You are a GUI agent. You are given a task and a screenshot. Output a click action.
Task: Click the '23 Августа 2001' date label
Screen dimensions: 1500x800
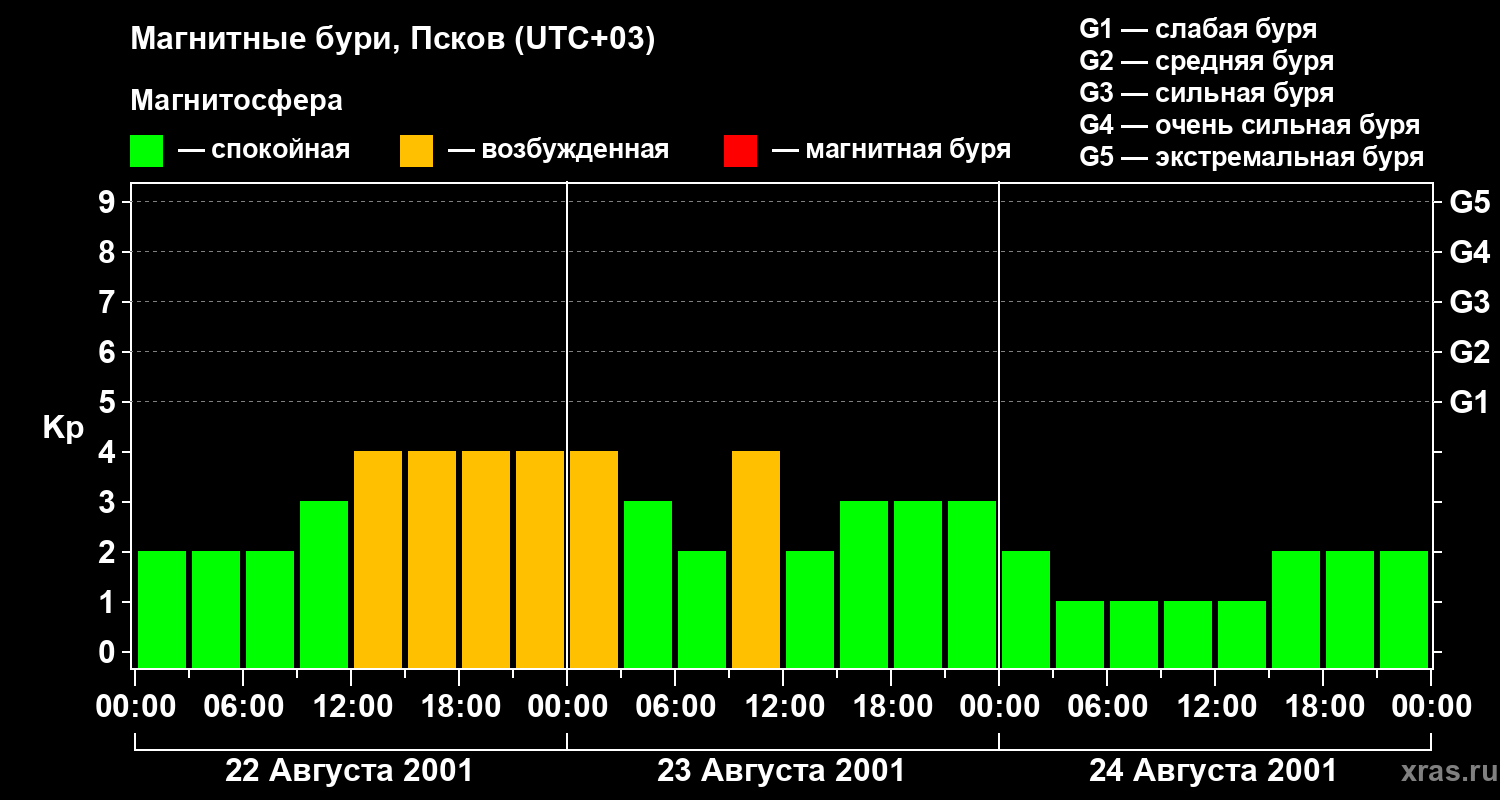click(781, 771)
